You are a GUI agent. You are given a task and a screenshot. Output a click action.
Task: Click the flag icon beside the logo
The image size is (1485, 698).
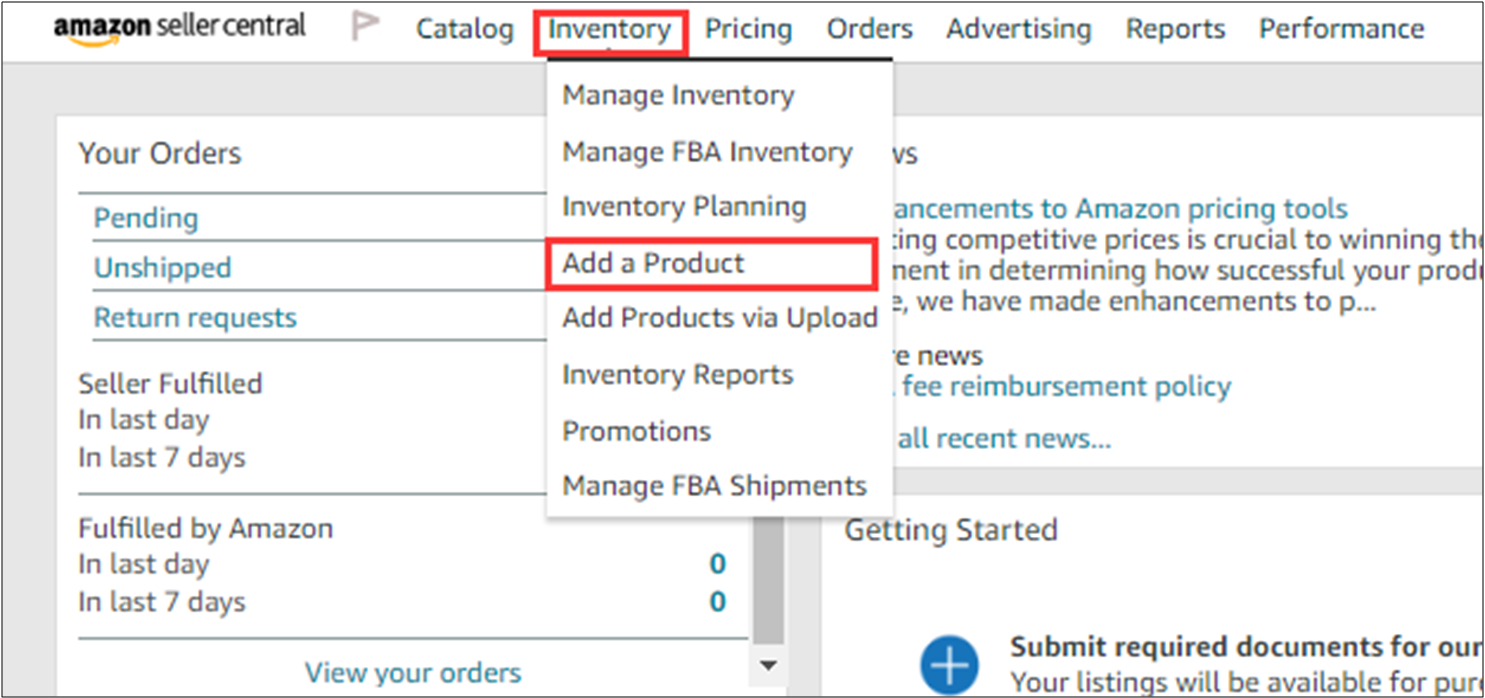pyautogui.click(x=366, y=28)
